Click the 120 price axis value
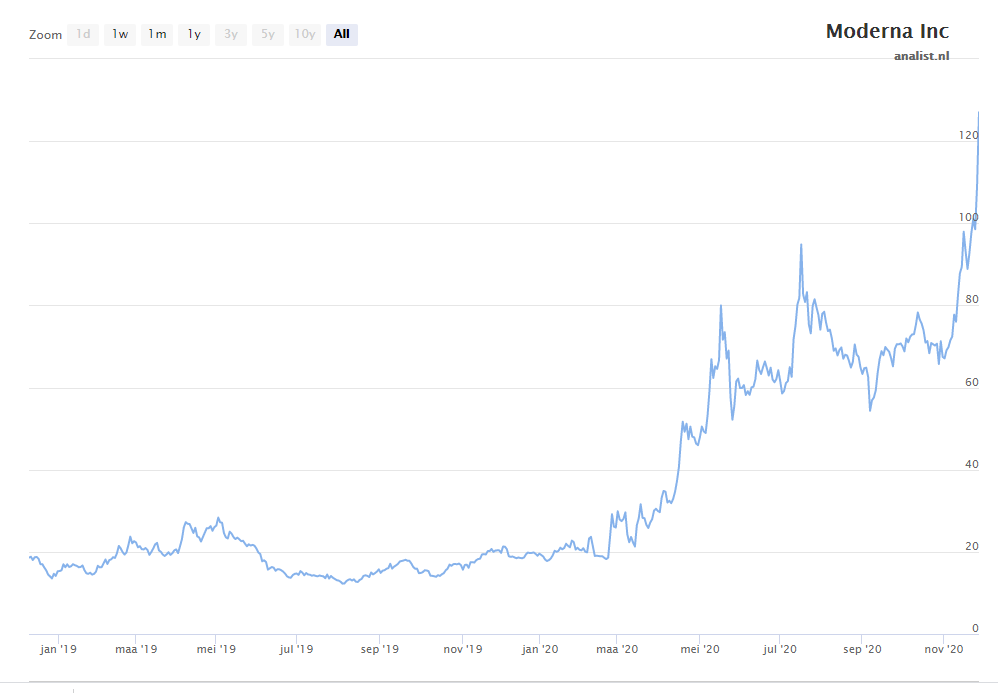This screenshot has height=693, width=998. pyautogui.click(x=968, y=135)
